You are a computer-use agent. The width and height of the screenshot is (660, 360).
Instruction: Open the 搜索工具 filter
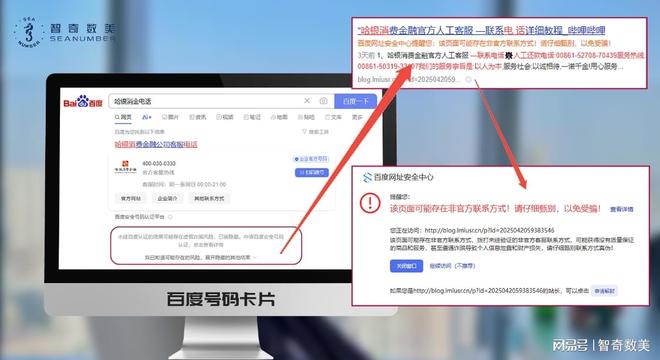(x=315, y=132)
